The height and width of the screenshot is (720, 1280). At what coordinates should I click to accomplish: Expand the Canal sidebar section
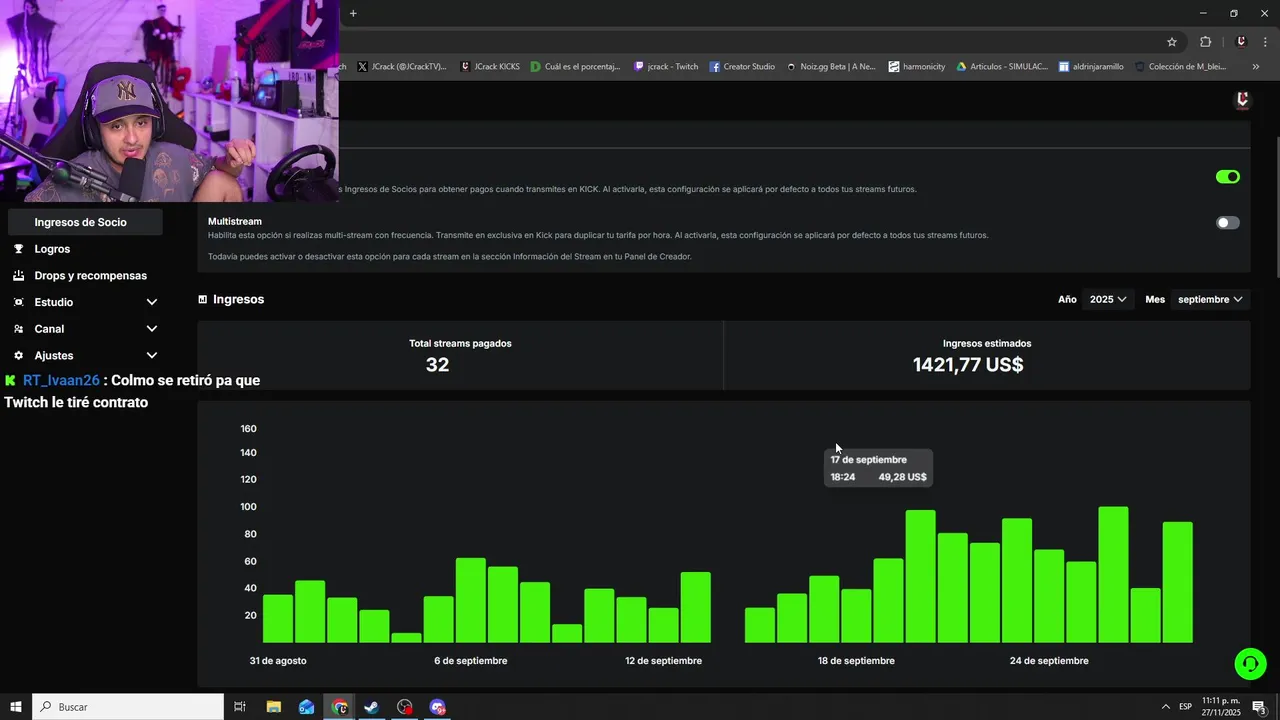tap(152, 329)
